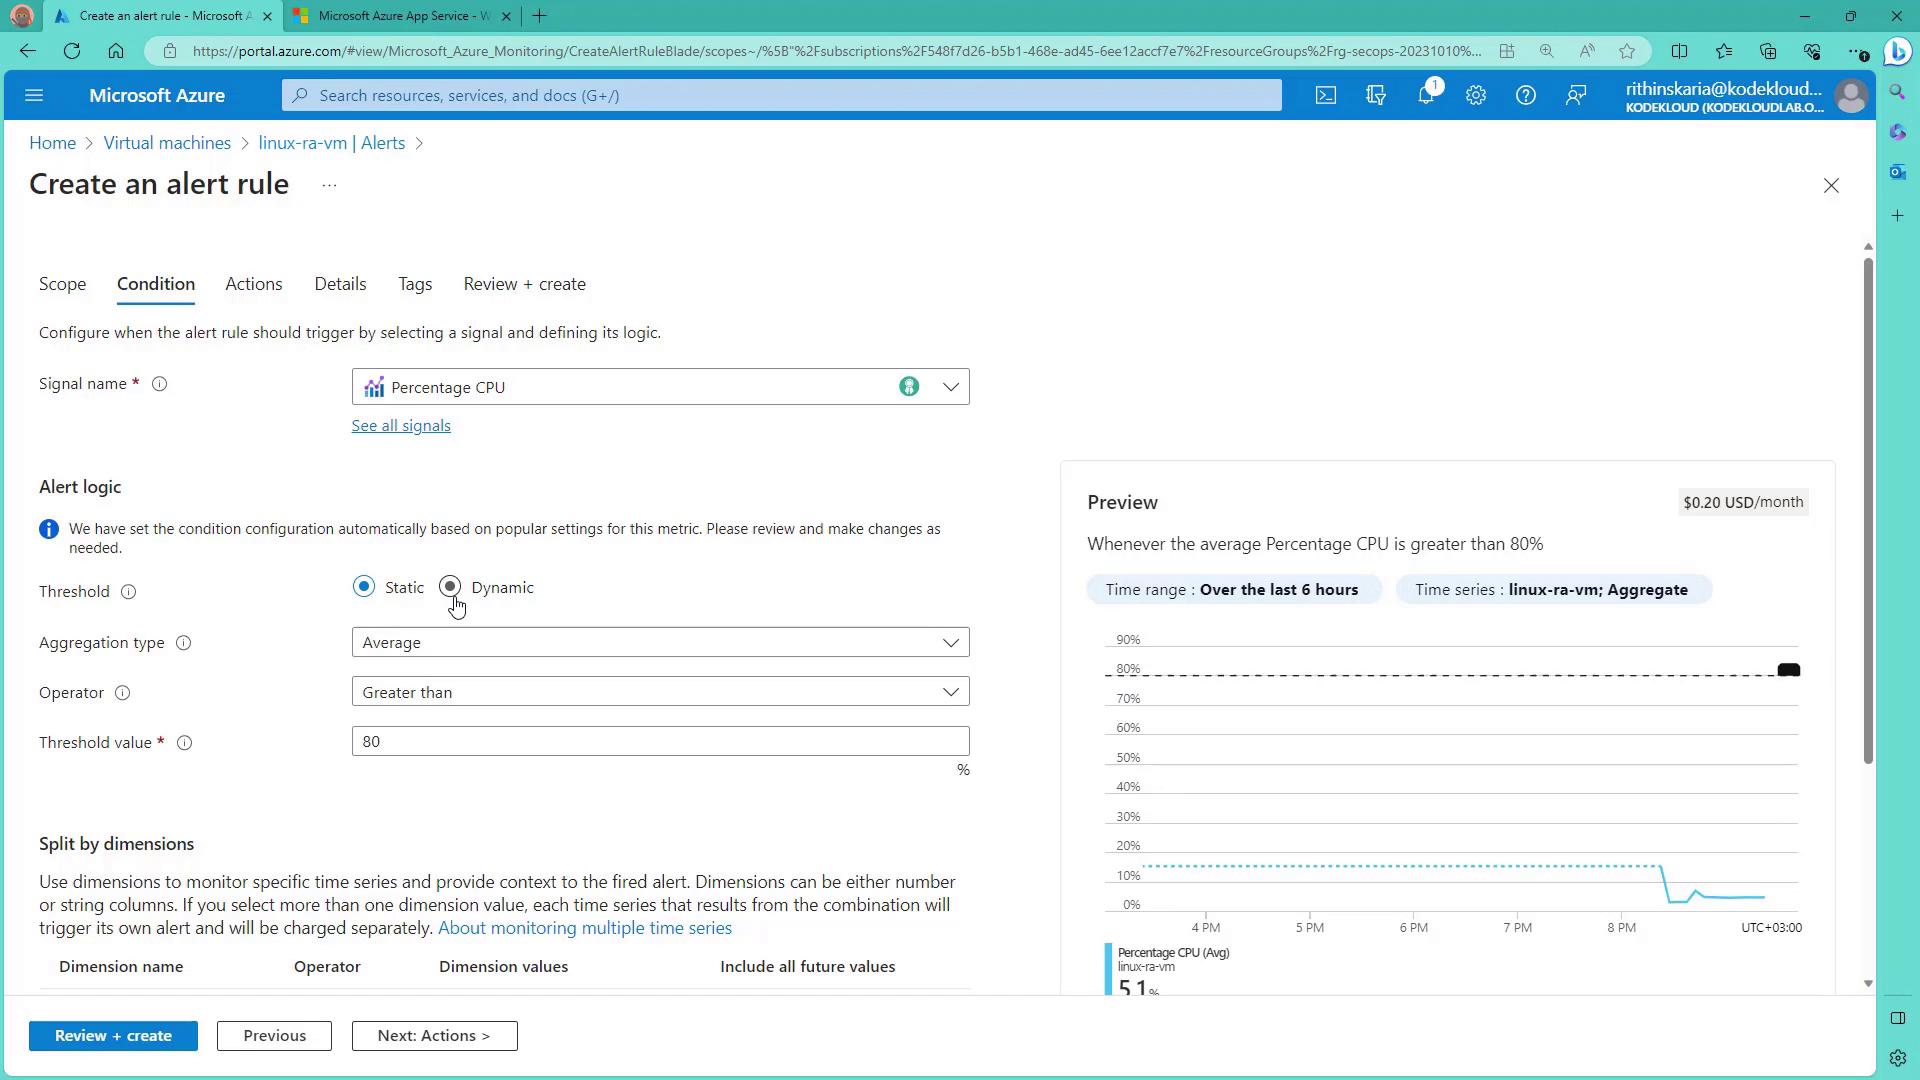Open the Azure portal hamburger menu
Screen dimensions: 1920x1080
coord(34,96)
